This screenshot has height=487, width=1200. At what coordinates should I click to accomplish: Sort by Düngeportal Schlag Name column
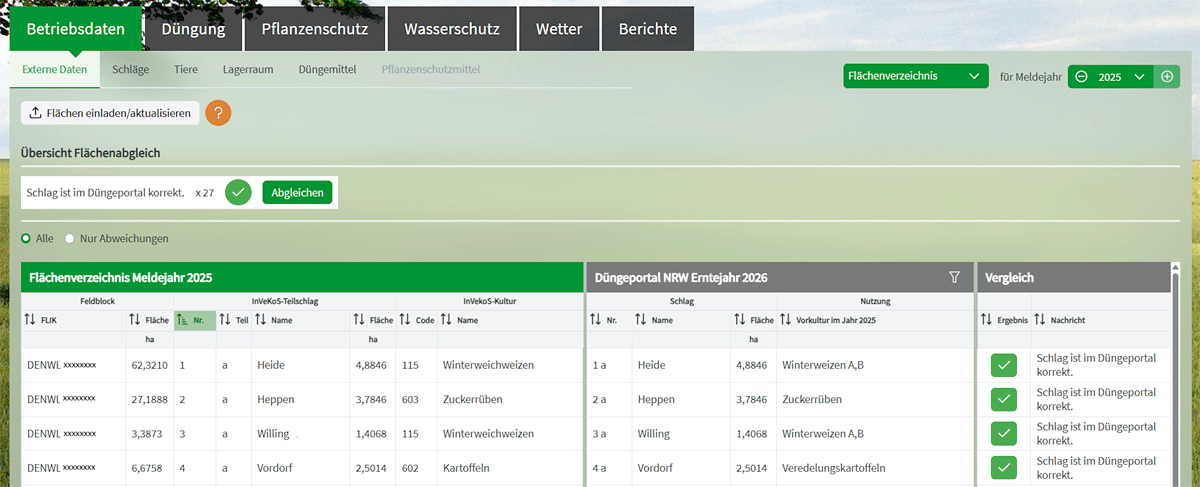coord(641,320)
